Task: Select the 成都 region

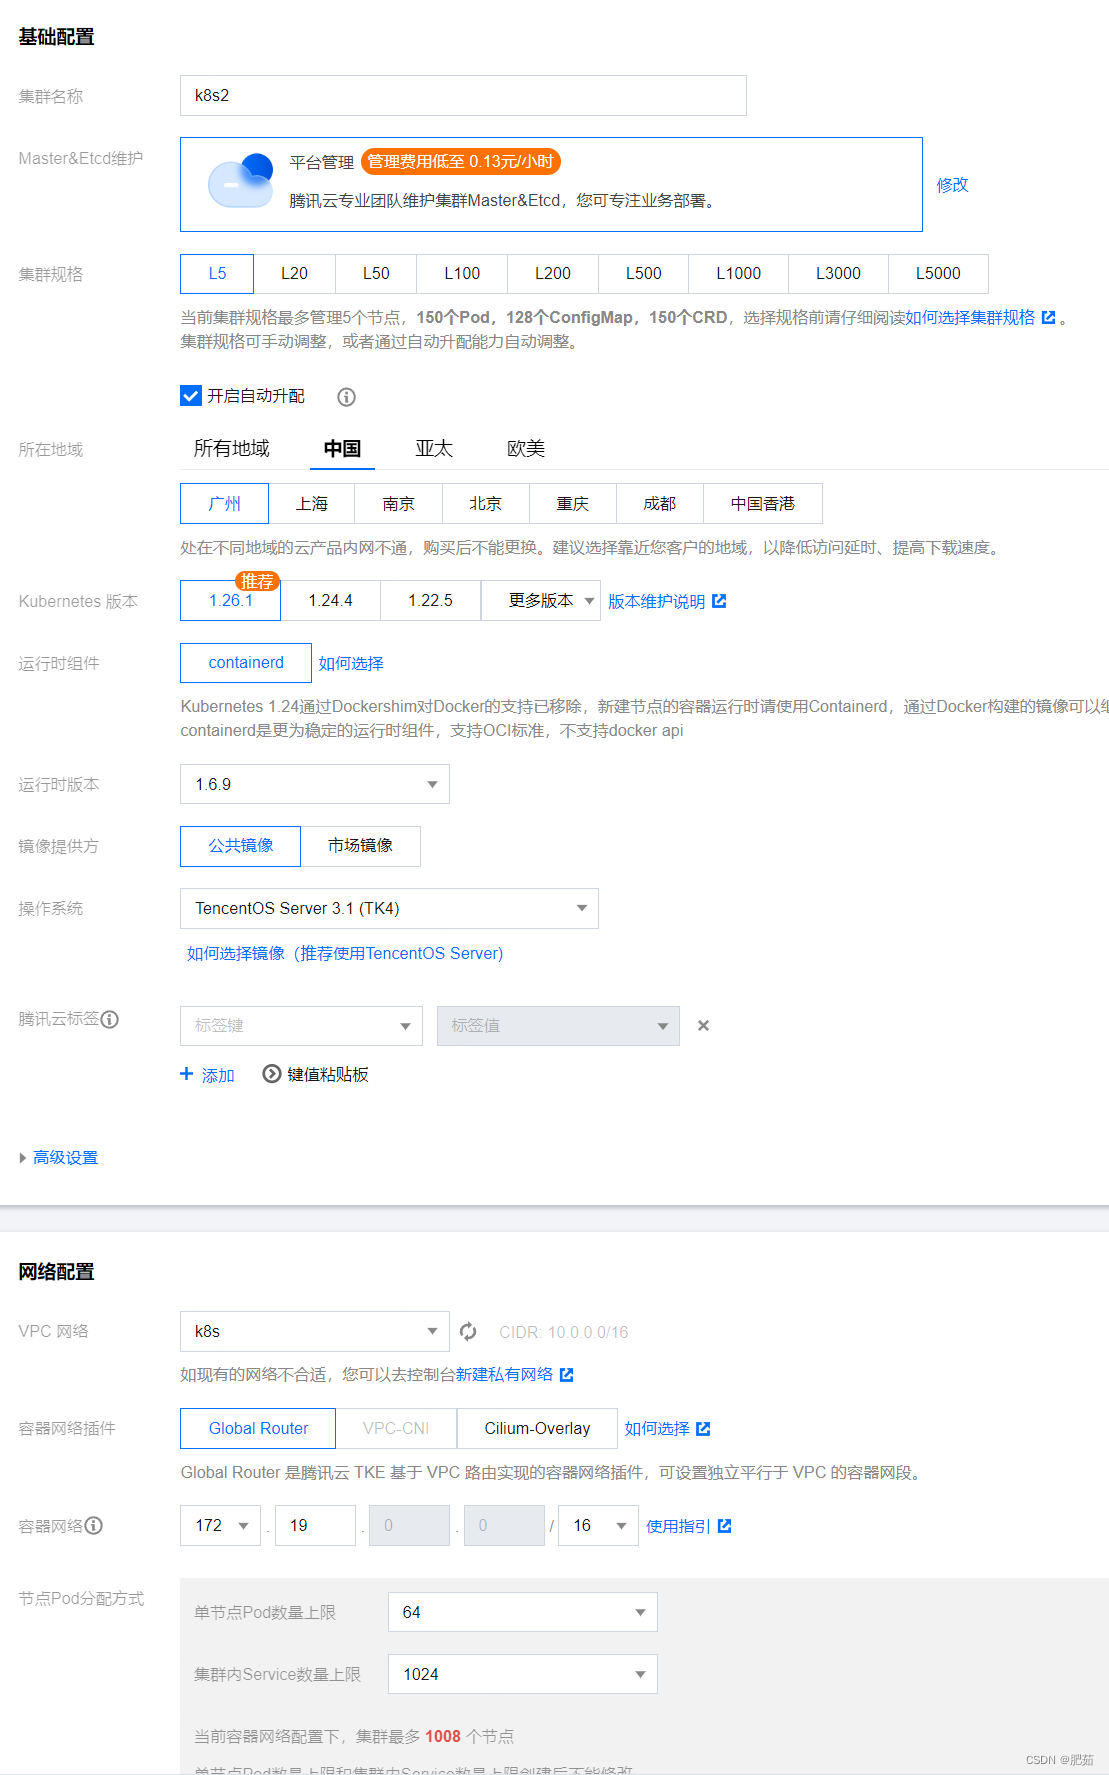Action: [660, 504]
